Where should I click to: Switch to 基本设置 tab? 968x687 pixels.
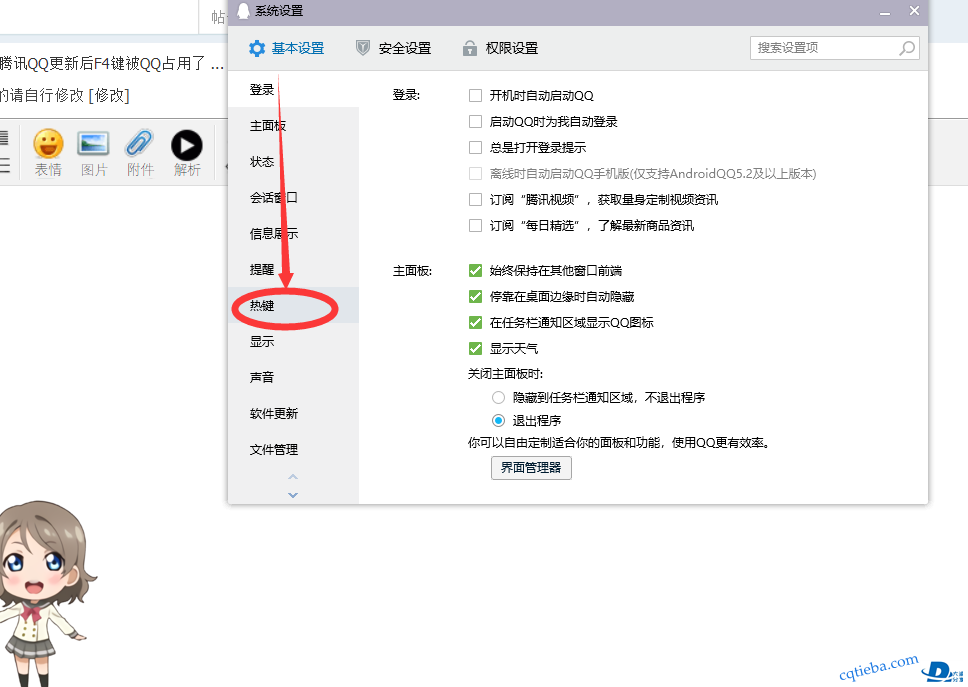286,48
